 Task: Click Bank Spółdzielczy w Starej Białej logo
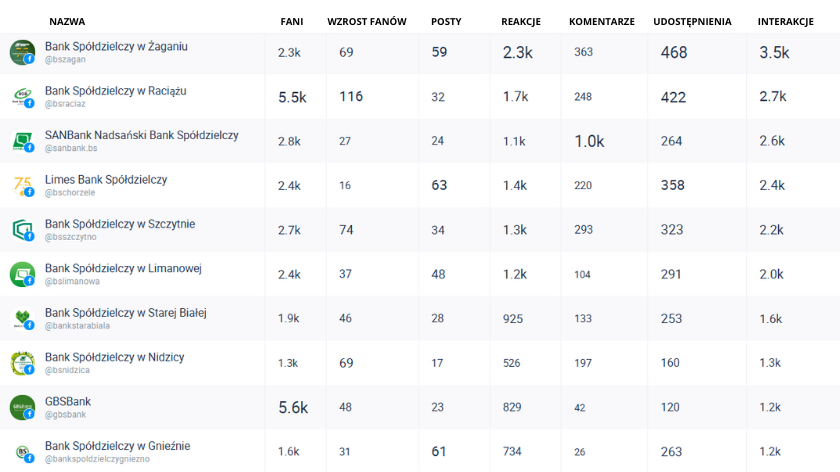(22, 319)
